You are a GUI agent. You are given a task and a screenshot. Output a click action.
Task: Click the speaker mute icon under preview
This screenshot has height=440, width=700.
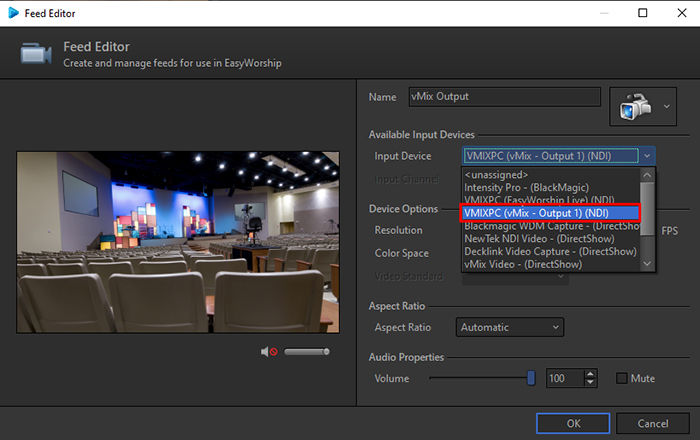268,351
